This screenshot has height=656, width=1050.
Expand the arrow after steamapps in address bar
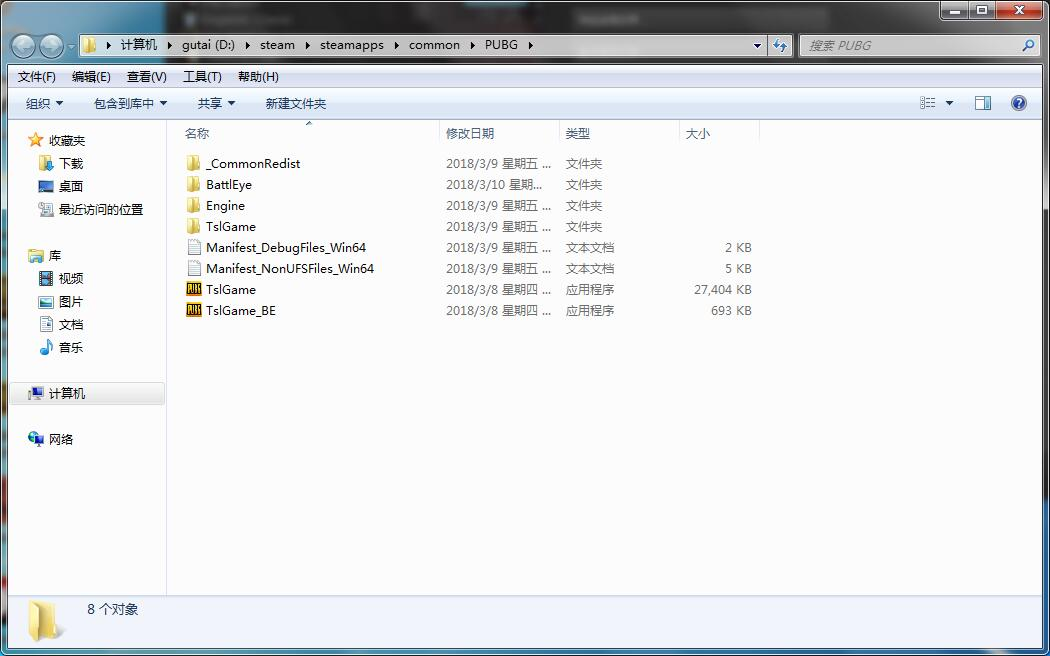(396, 46)
